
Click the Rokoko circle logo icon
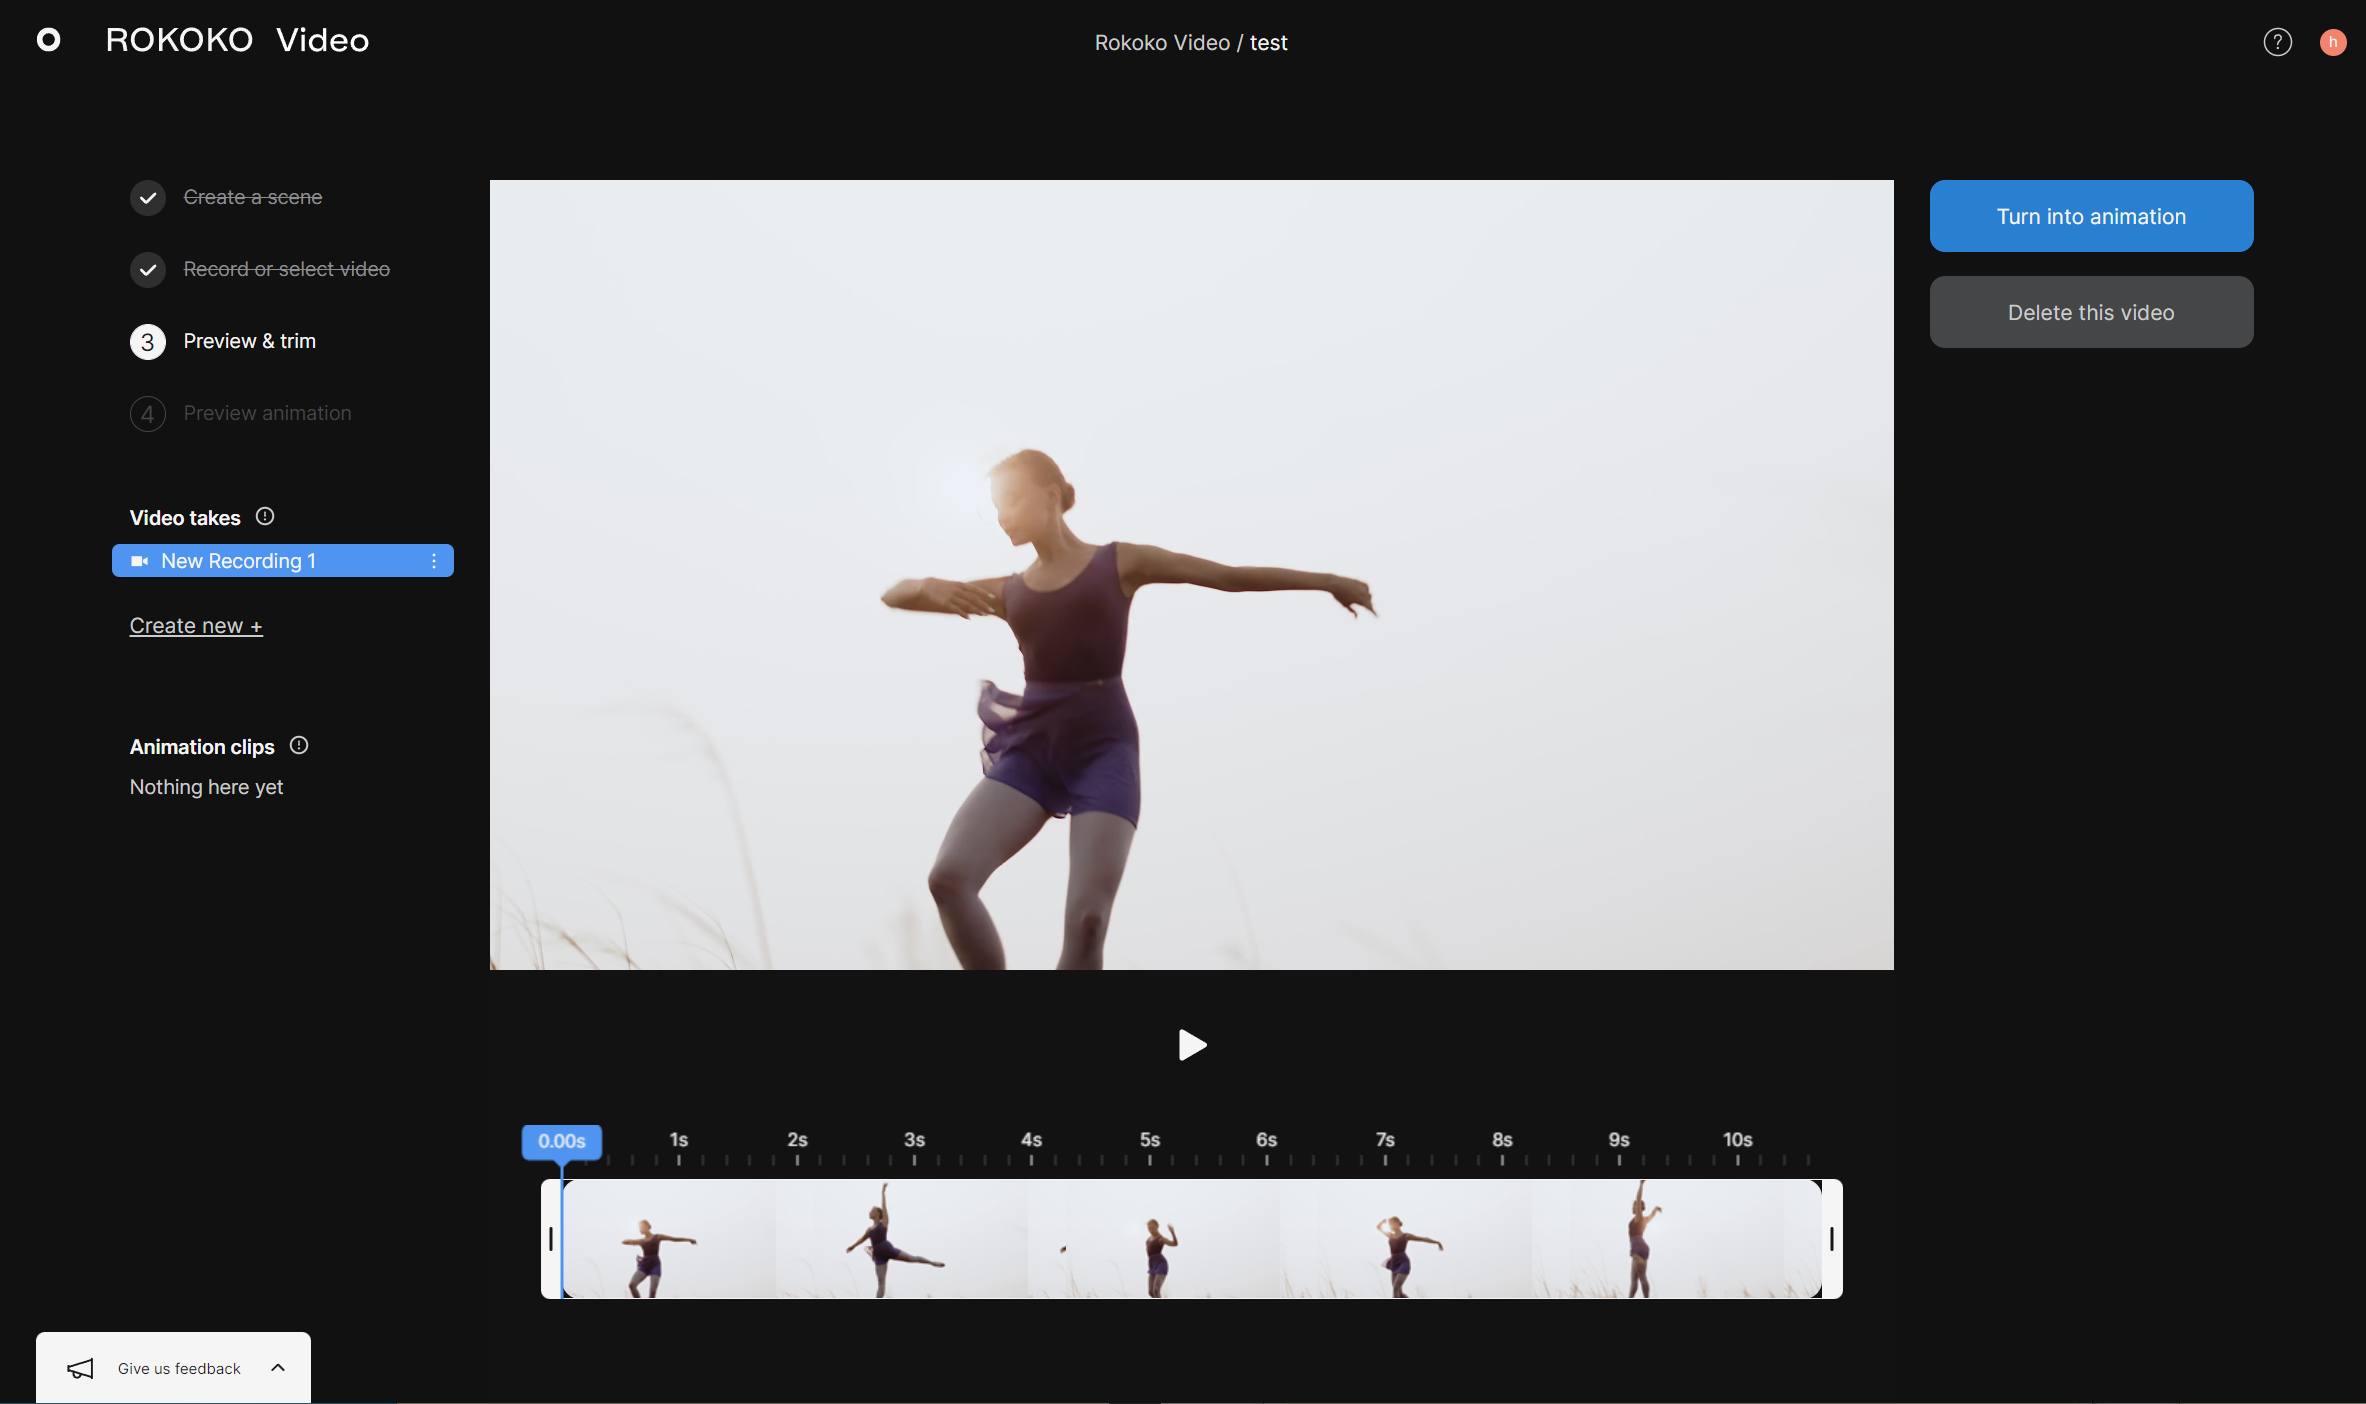click(x=48, y=40)
